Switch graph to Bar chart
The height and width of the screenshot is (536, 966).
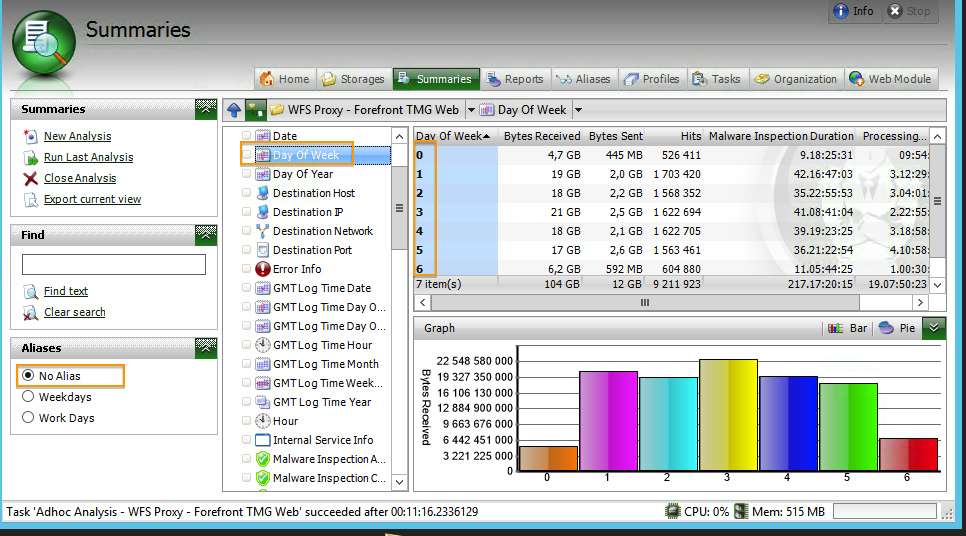(x=848, y=328)
